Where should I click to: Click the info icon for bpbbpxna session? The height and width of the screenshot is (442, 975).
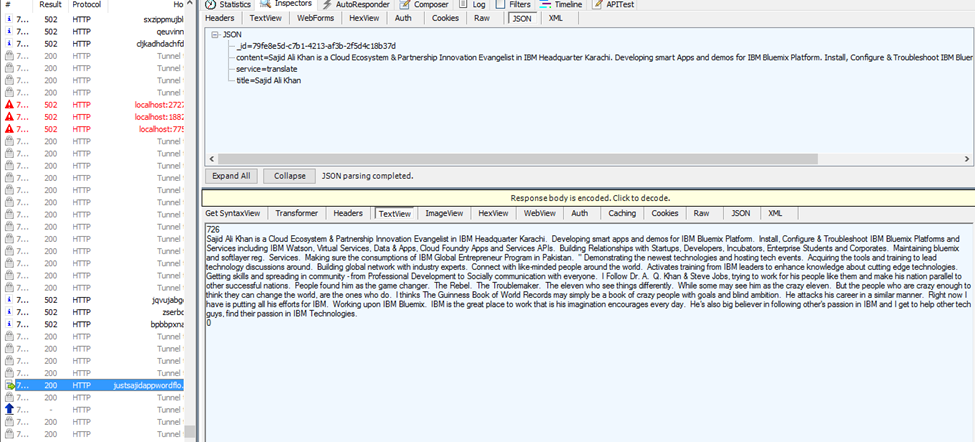point(9,324)
